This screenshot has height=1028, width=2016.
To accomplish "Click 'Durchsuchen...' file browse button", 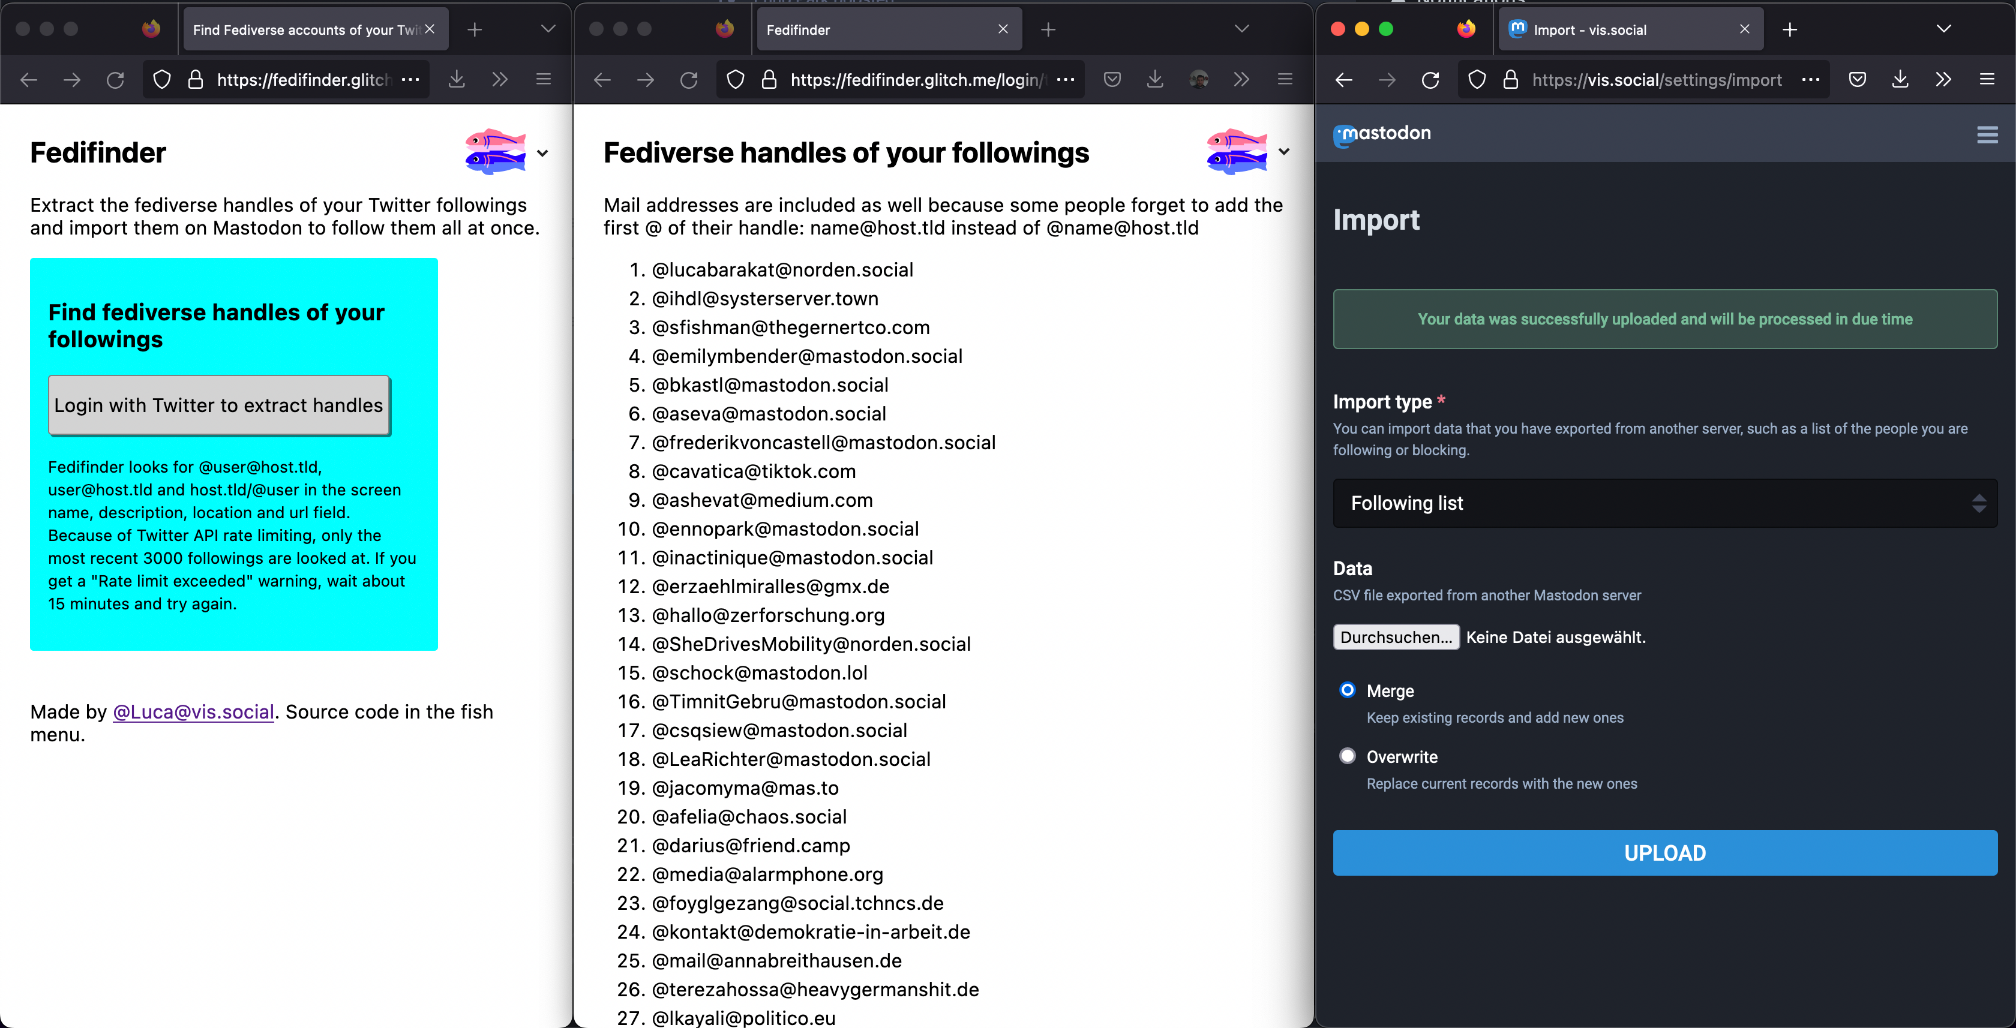I will pyautogui.click(x=1395, y=637).
